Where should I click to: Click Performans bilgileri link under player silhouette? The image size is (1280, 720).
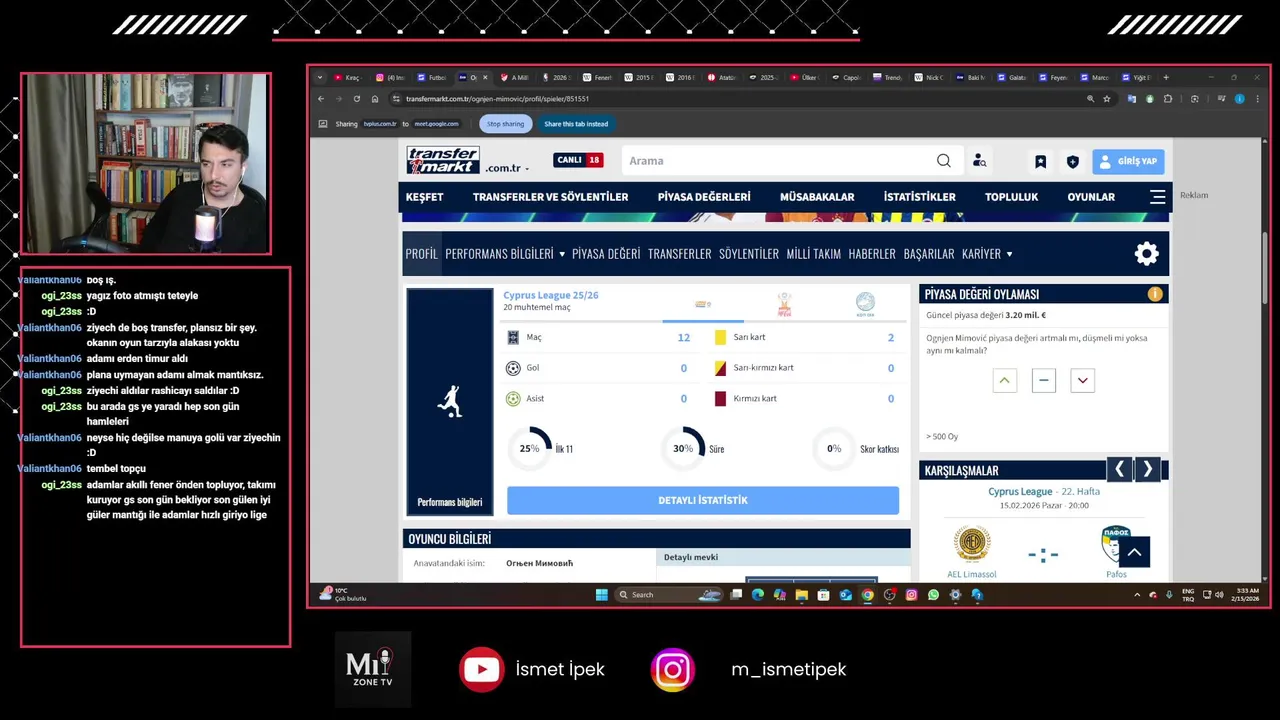[x=450, y=502]
